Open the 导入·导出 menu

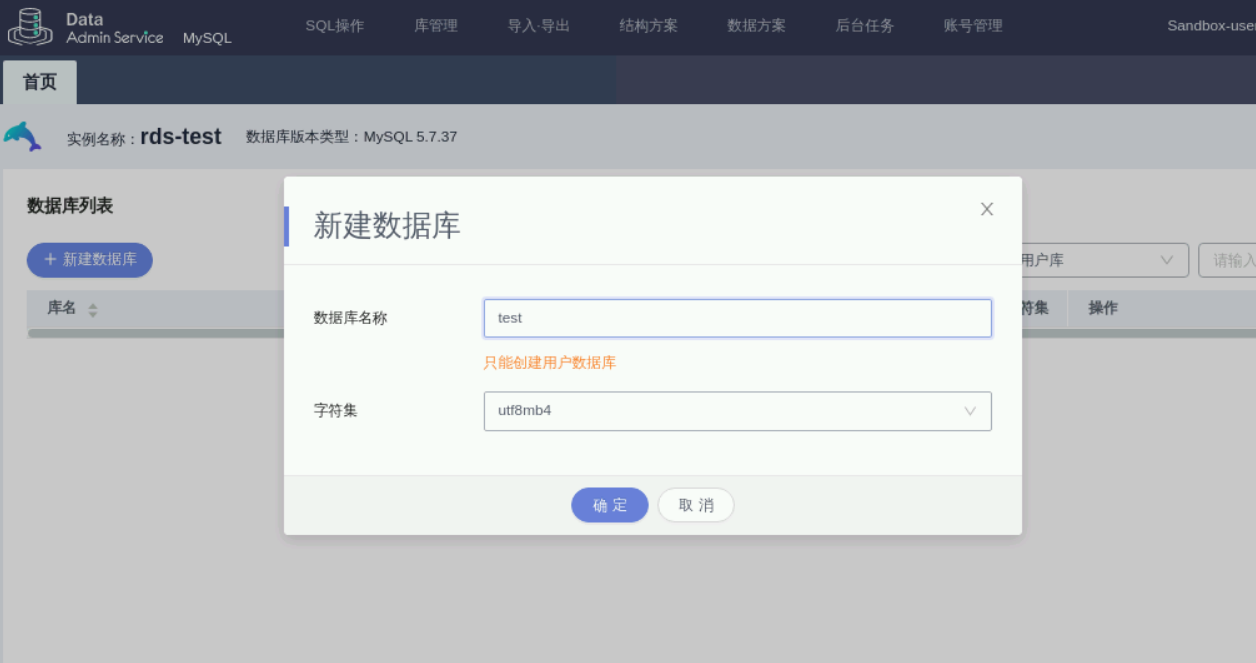pos(539,26)
